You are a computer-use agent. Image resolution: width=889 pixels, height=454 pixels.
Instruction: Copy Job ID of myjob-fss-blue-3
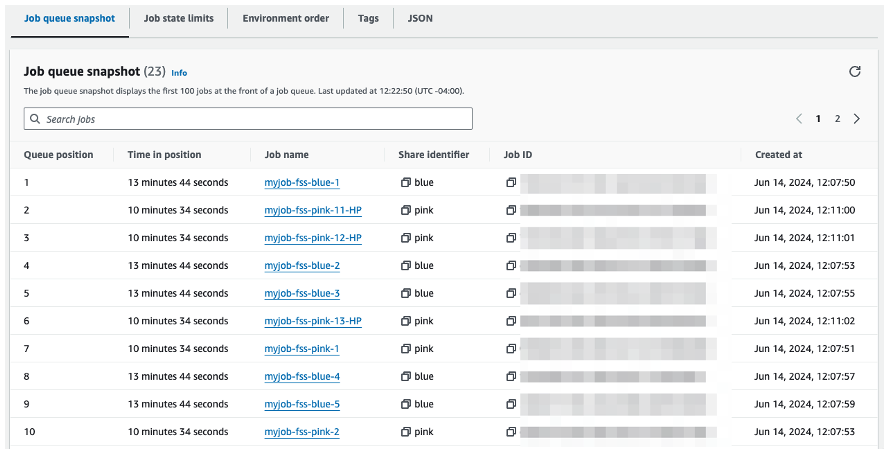(511, 293)
